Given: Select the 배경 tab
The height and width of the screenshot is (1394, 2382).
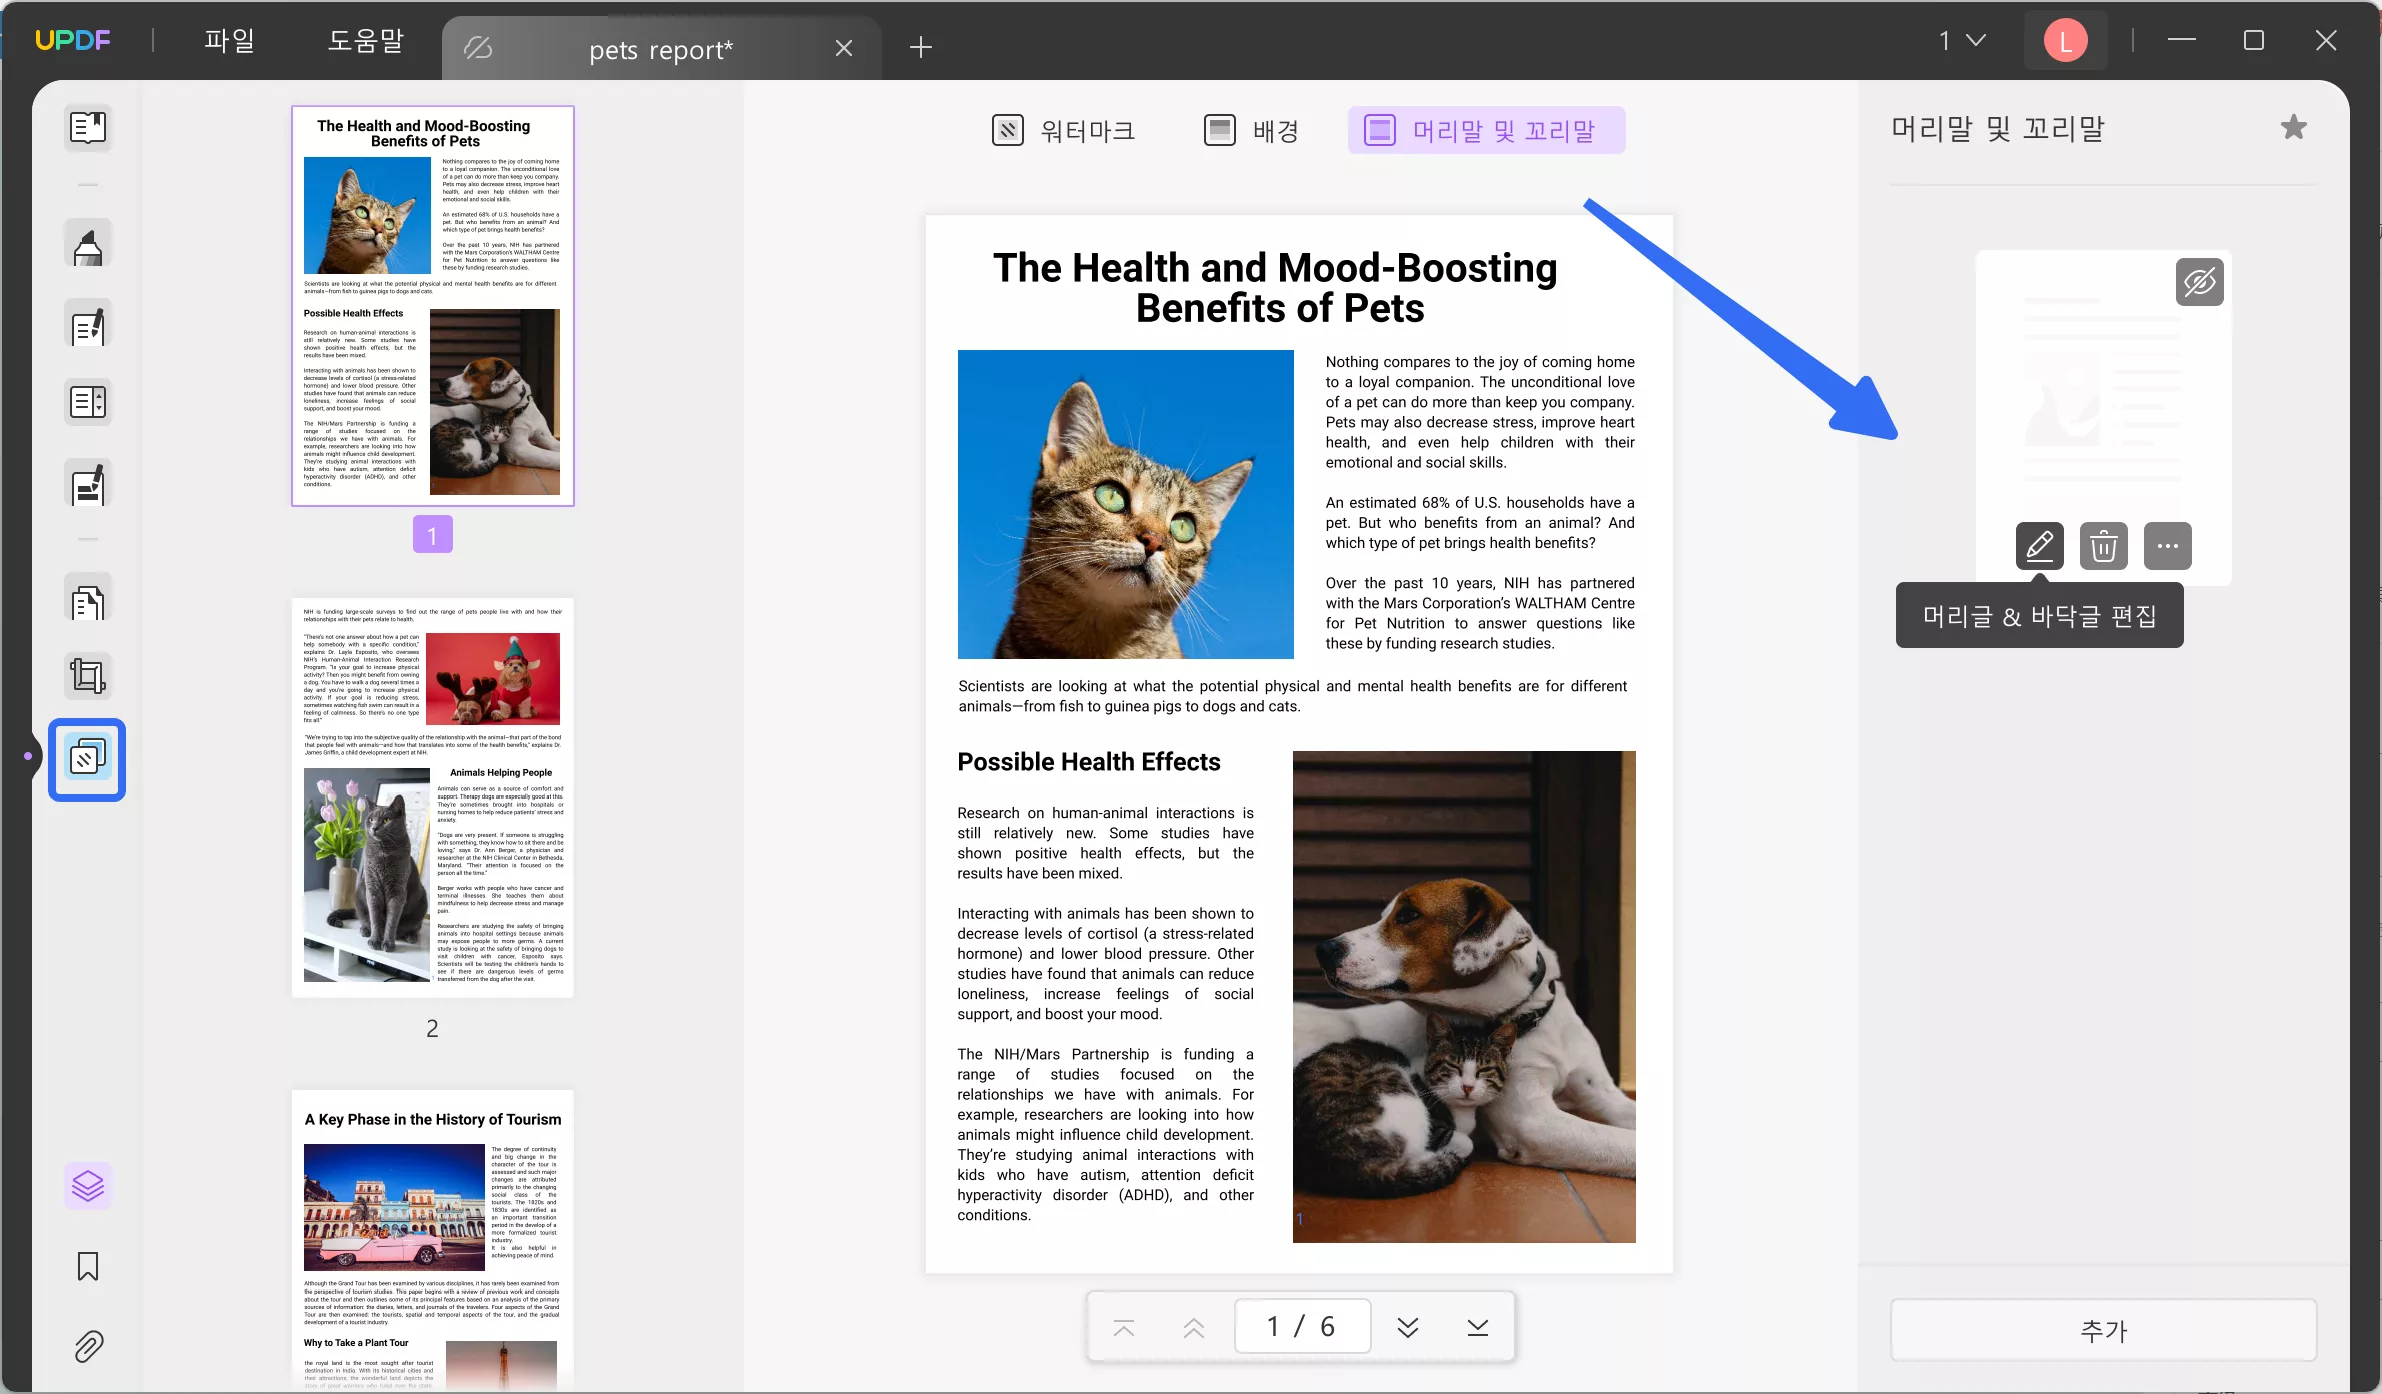Looking at the screenshot, I should (1251, 130).
